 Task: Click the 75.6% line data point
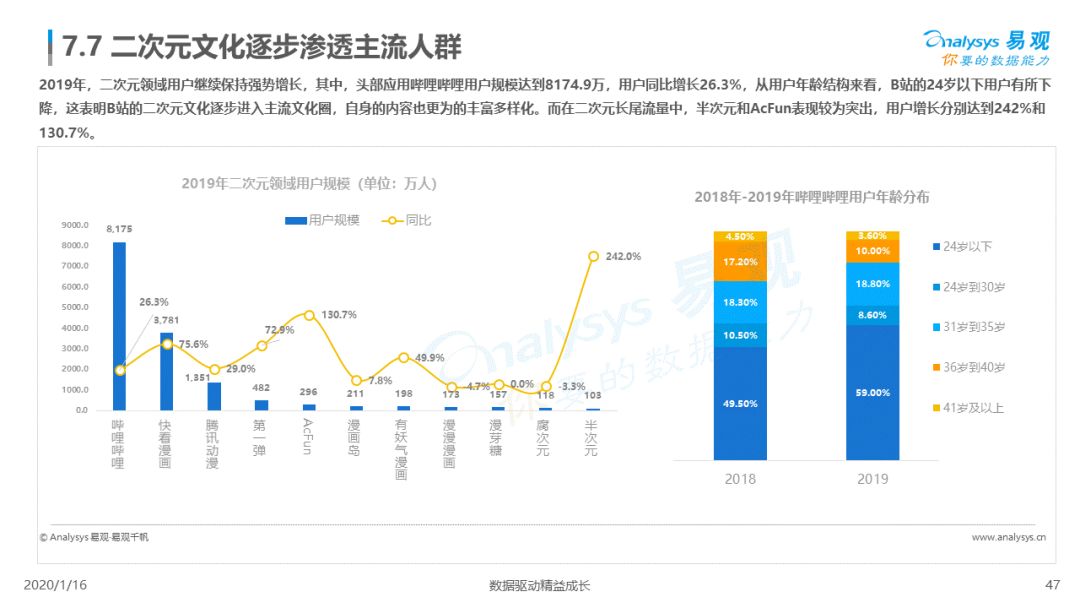click(x=167, y=344)
